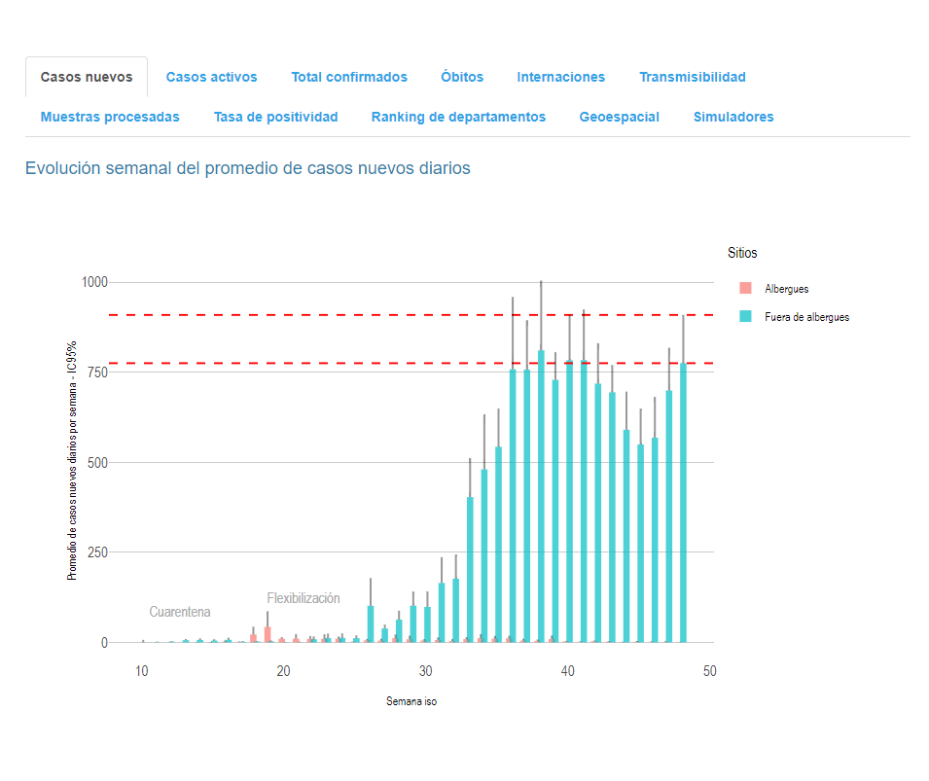The width and height of the screenshot is (929, 781).
Task: Click the tallest bar near week 38
Action: pyautogui.click(x=541, y=500)
